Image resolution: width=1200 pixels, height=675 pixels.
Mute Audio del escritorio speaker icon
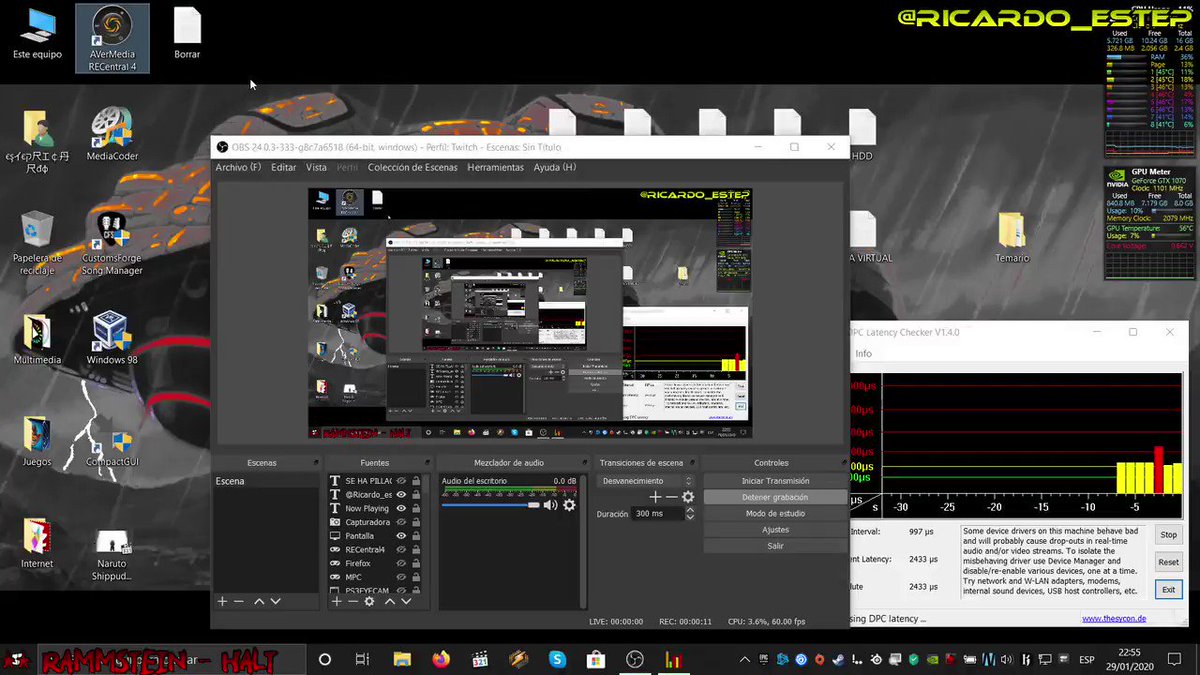click(x=549, y=505)
